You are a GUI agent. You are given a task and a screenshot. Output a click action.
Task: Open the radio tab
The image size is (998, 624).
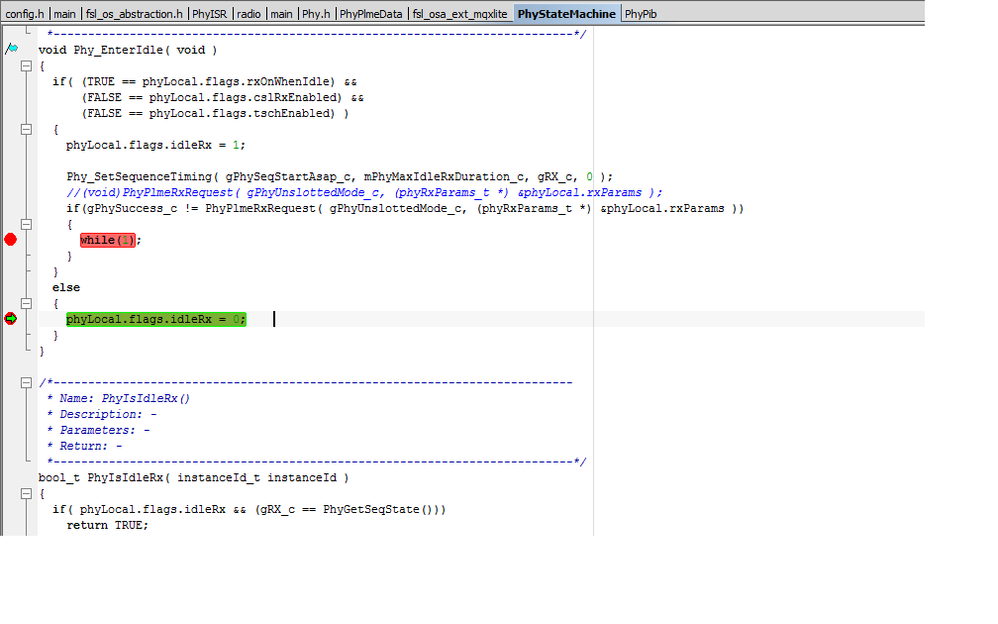(249, 13)
